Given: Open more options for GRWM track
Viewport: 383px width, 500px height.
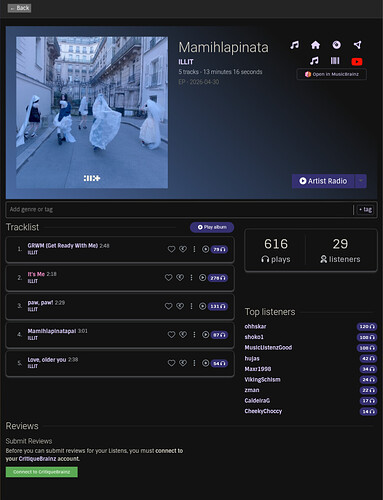Looking at the screenshot, I should point(194,249).
